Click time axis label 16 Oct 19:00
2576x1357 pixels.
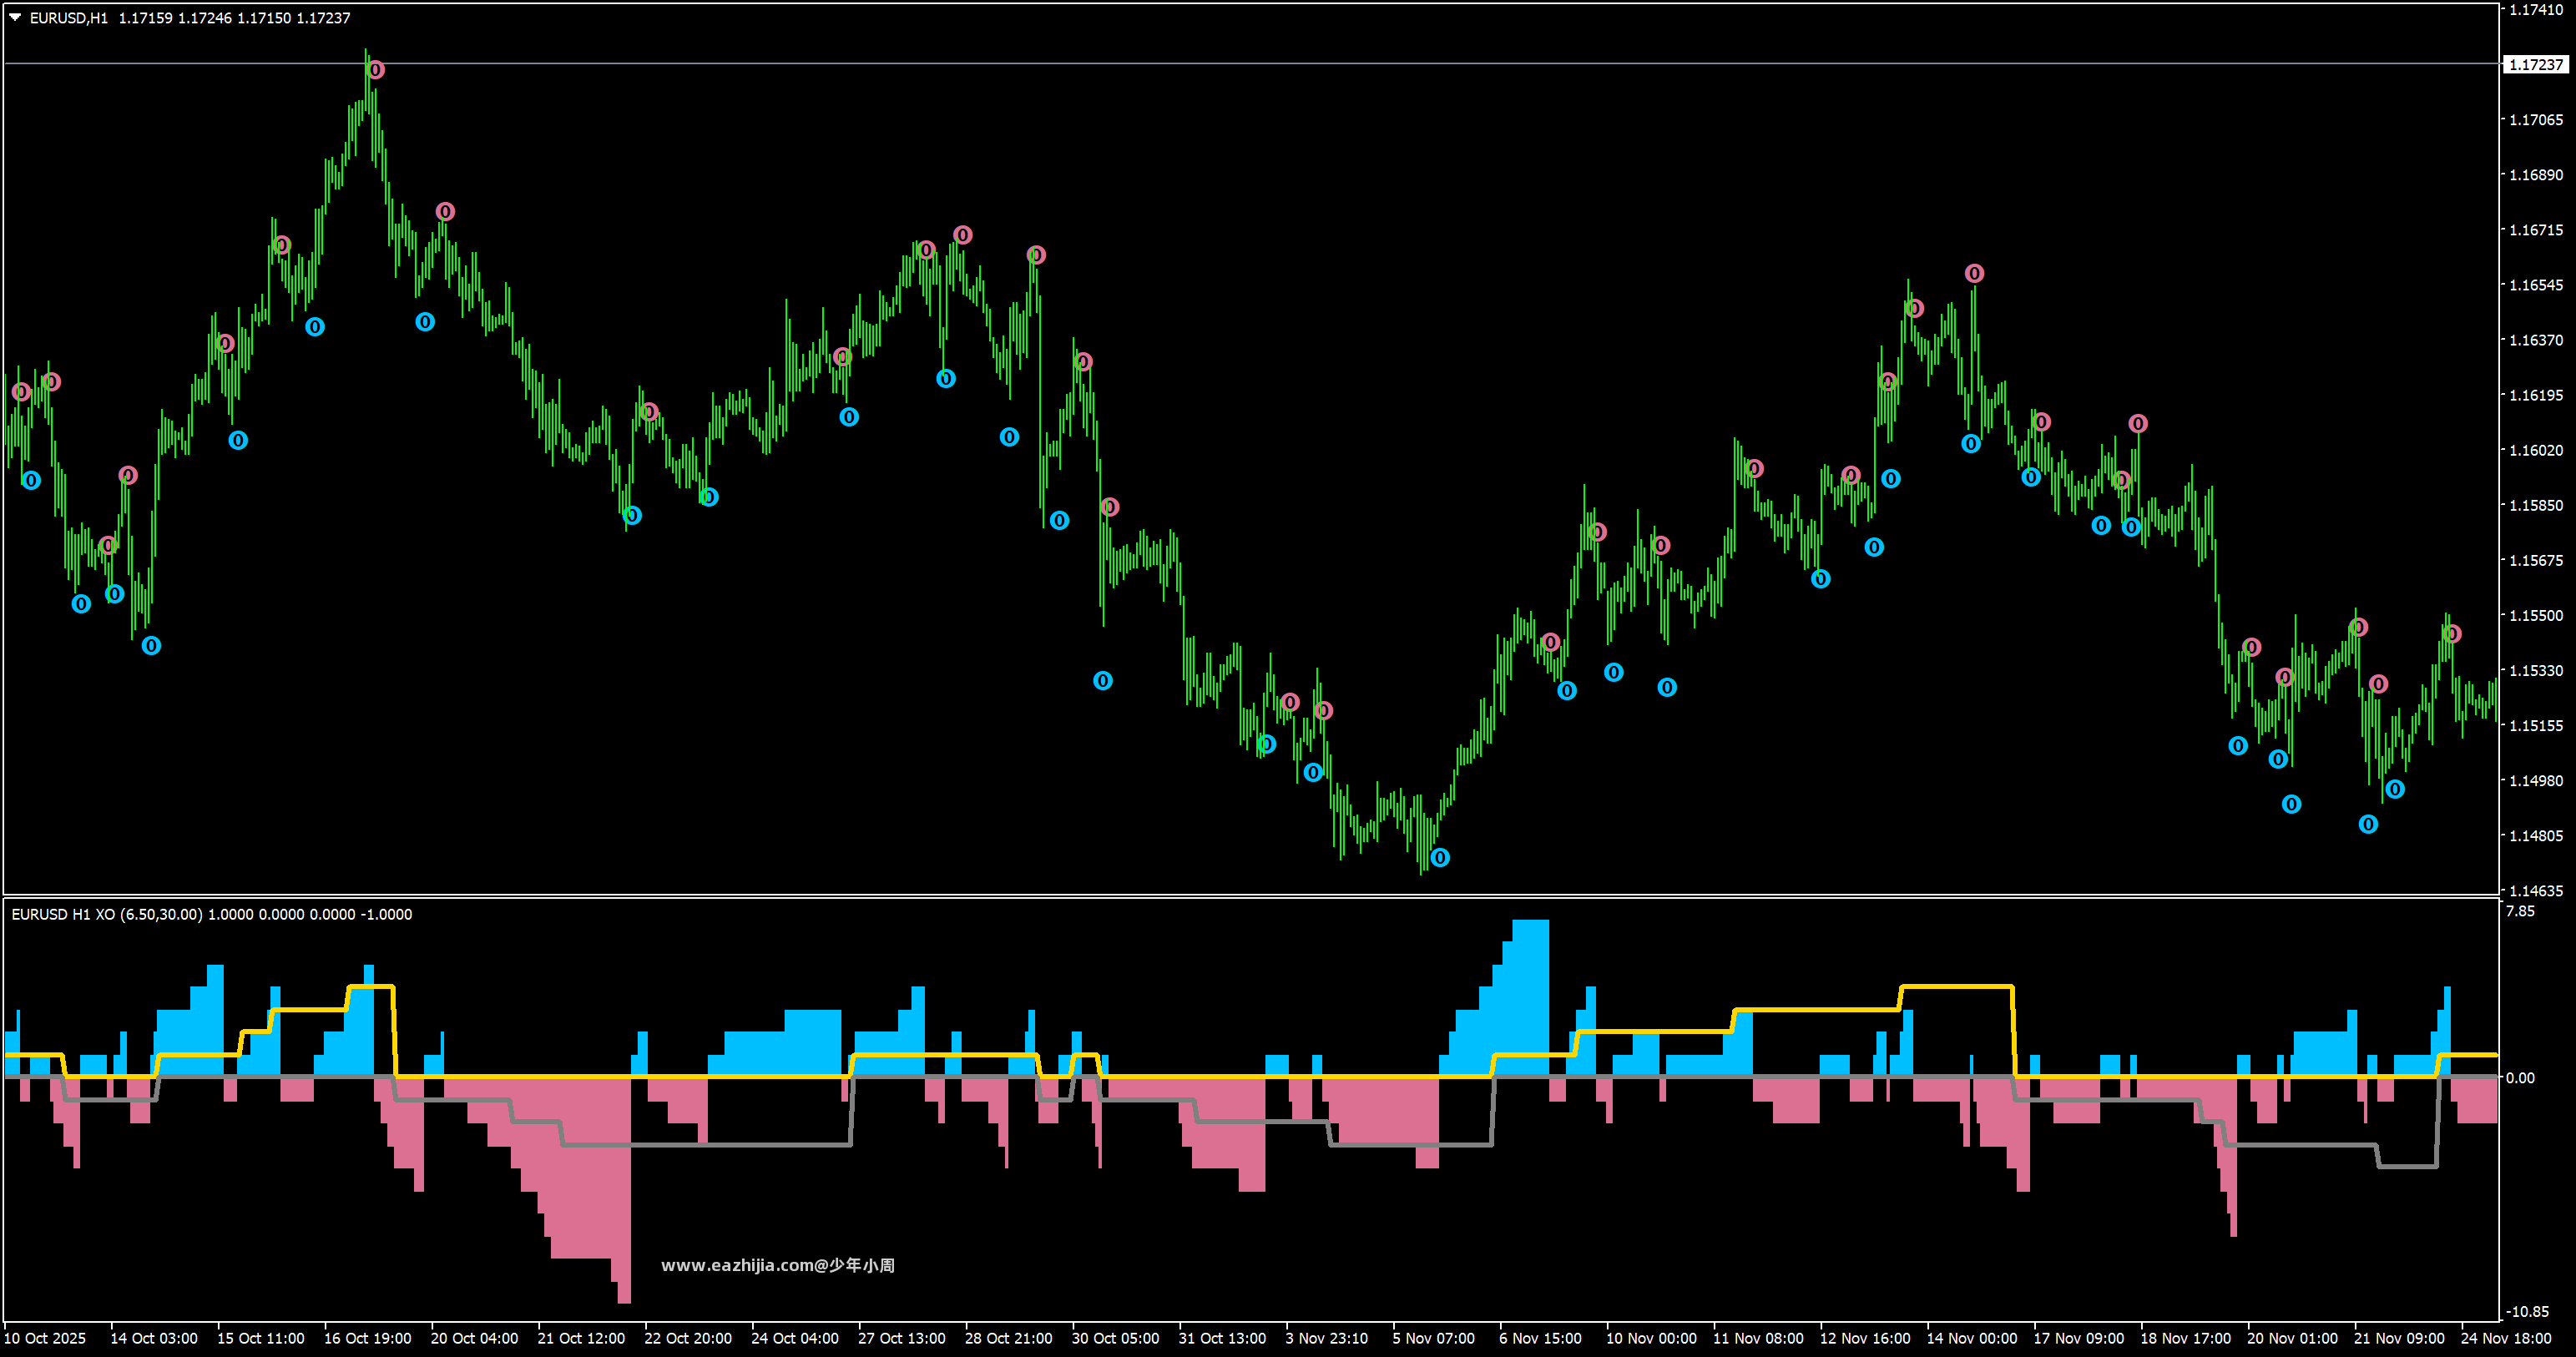click(368, 1338)
